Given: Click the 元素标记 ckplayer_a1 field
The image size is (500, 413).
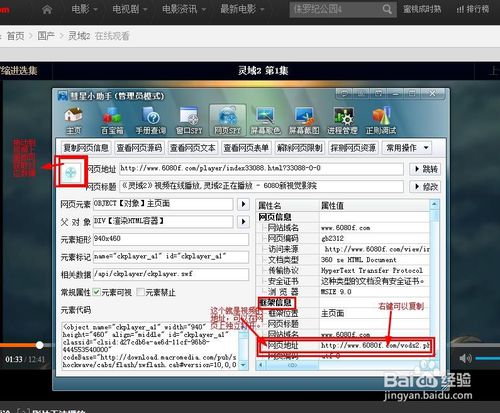Looking at the screenshot, I should (171, 257).
